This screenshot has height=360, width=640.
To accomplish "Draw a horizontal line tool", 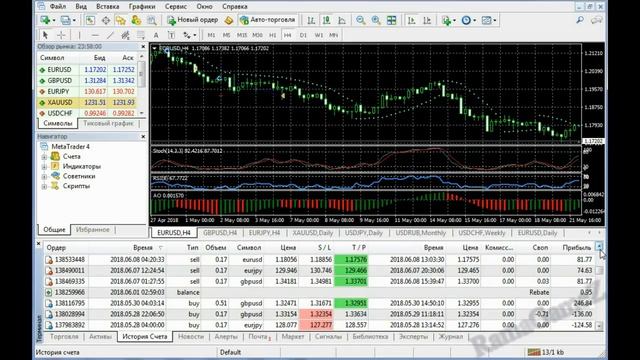I will point(95,35).
